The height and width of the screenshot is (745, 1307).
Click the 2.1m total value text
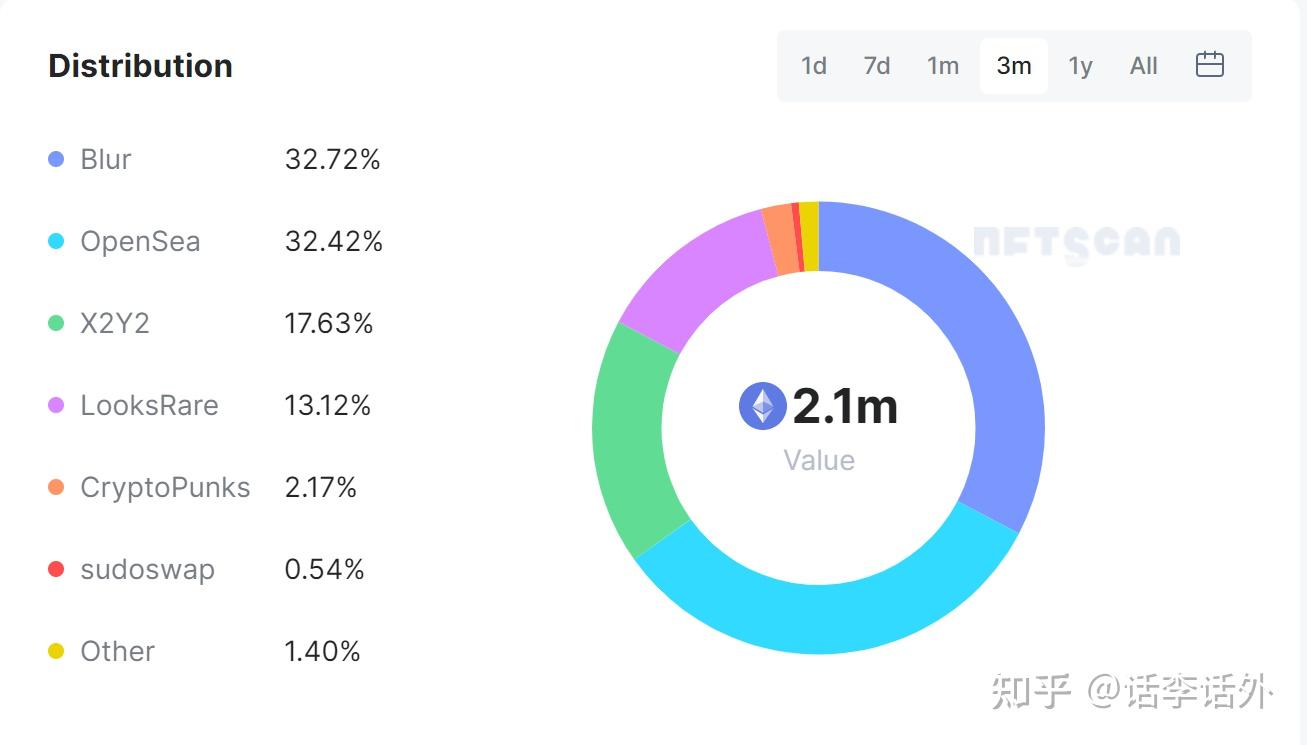click(x=845, y=407)
